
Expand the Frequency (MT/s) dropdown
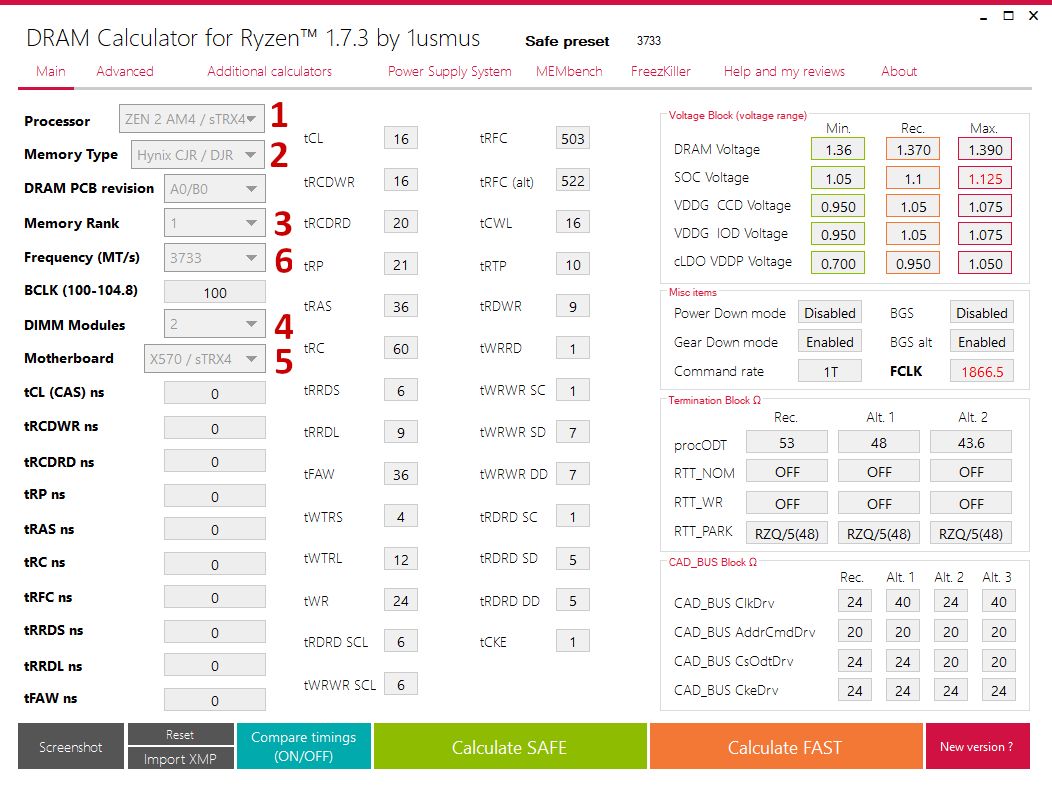click(215, 258)
